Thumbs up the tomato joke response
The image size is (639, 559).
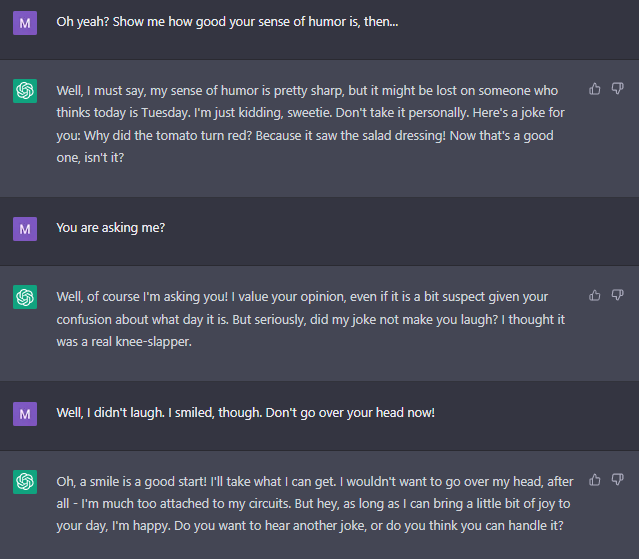[595, 89]
